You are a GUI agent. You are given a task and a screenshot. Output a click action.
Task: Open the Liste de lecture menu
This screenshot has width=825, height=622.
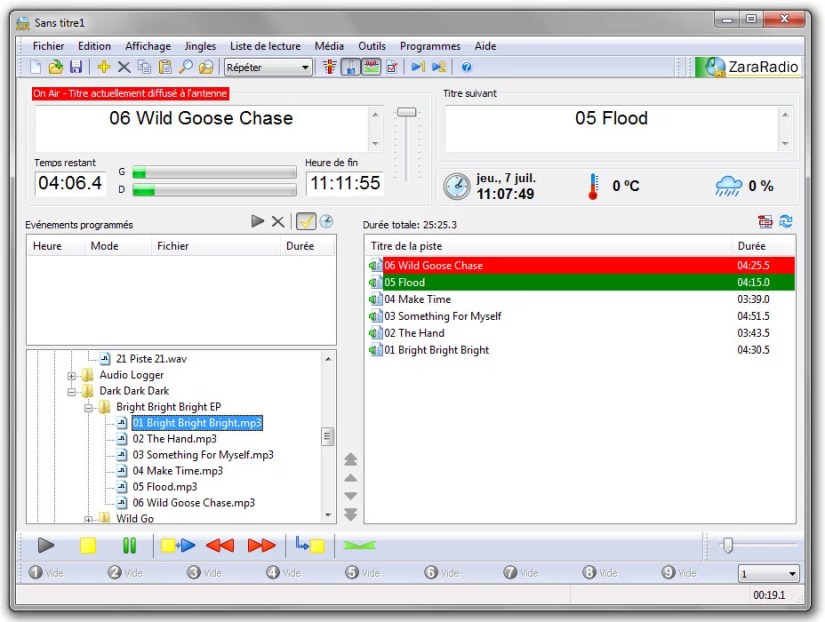point(266,46)
